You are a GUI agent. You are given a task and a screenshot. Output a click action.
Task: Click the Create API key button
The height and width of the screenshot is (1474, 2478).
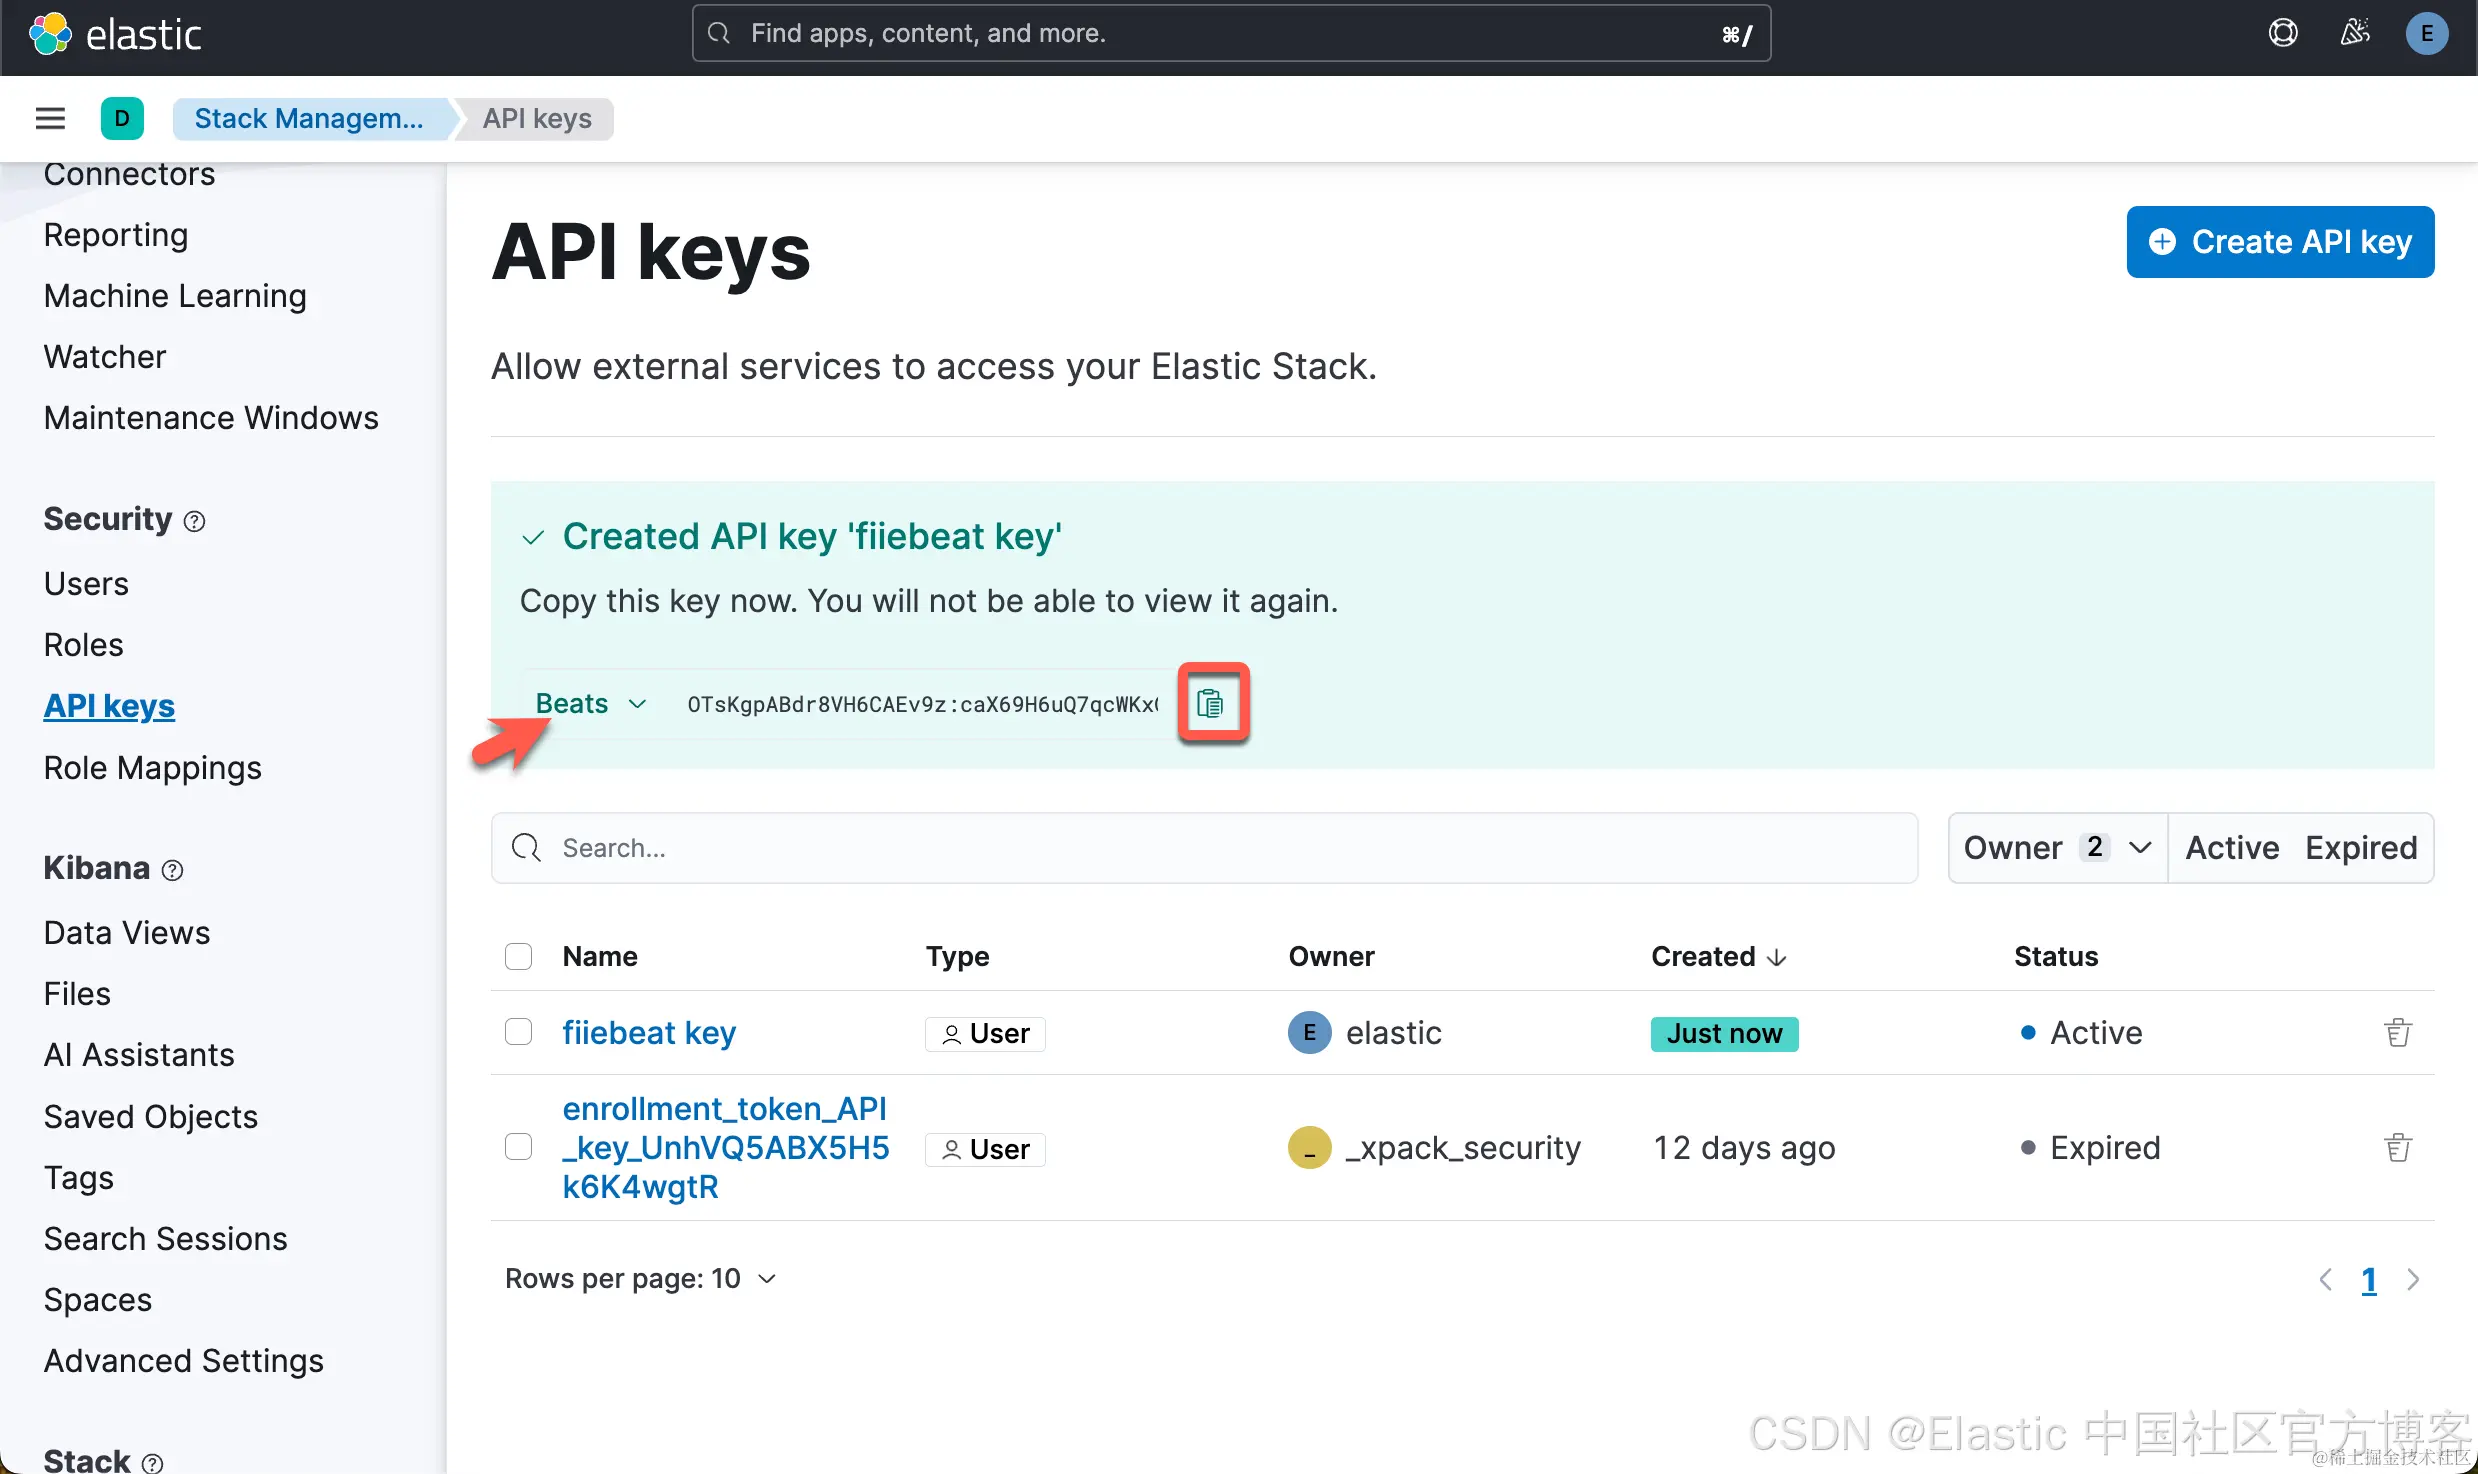pos(2280,242)
